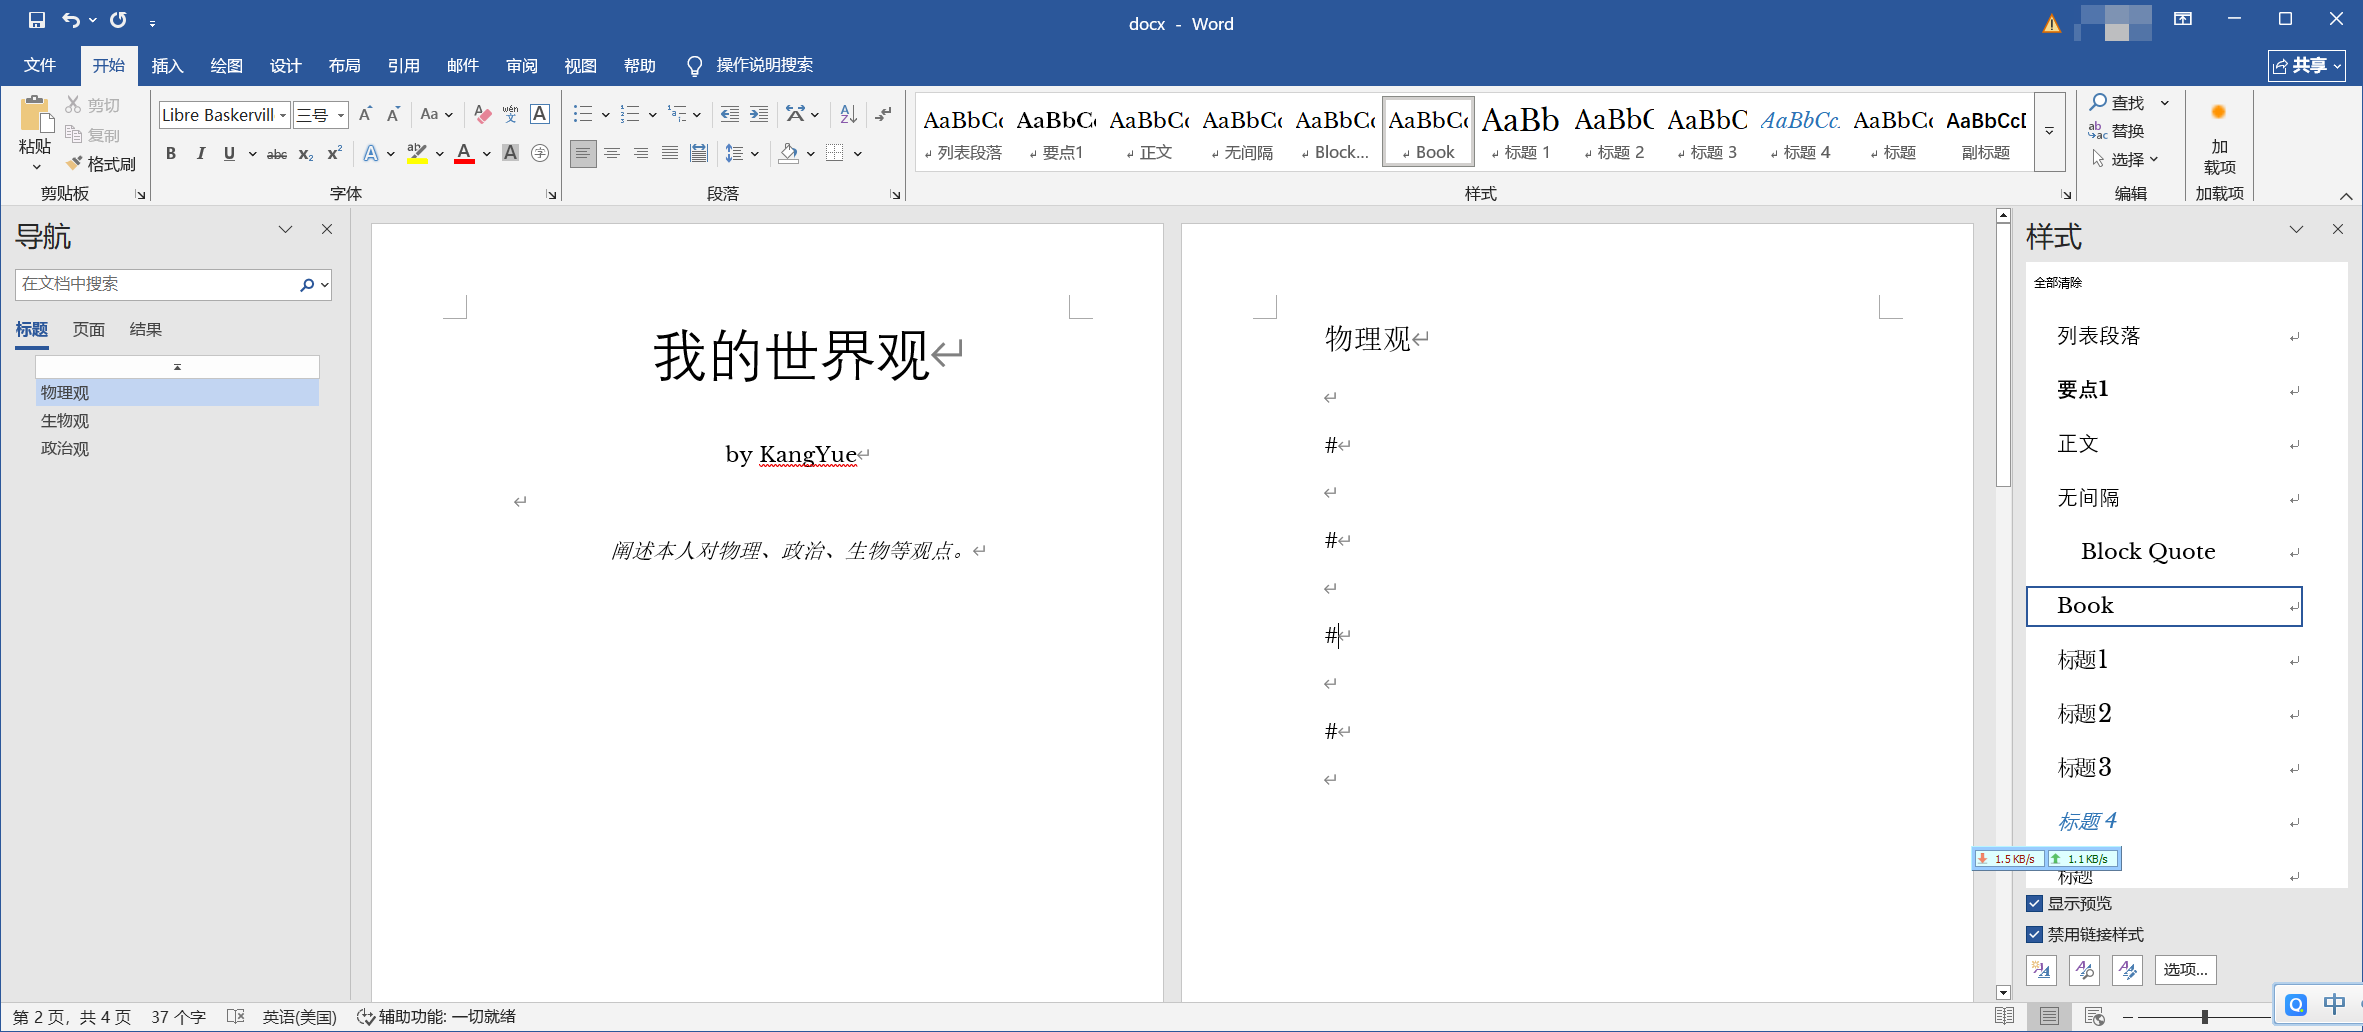
Task: Click the numbered list icon
Action: (x=629, y=115)
